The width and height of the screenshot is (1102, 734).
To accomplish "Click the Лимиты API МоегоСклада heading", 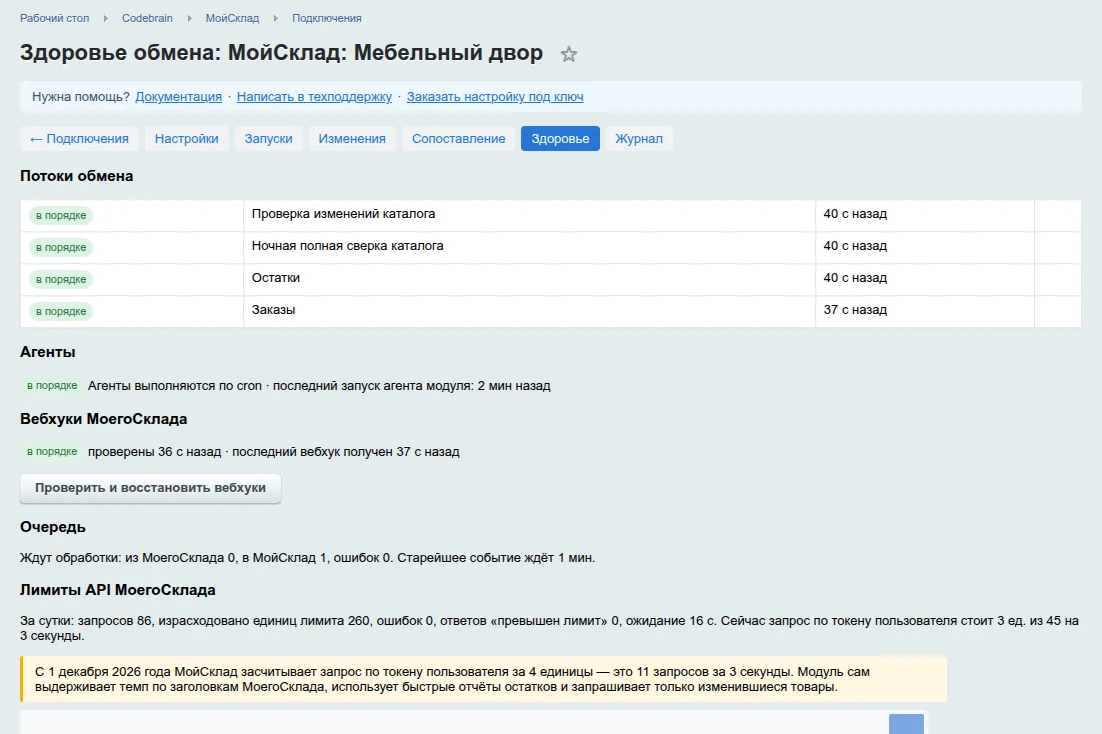I will [x=117, y=590].
